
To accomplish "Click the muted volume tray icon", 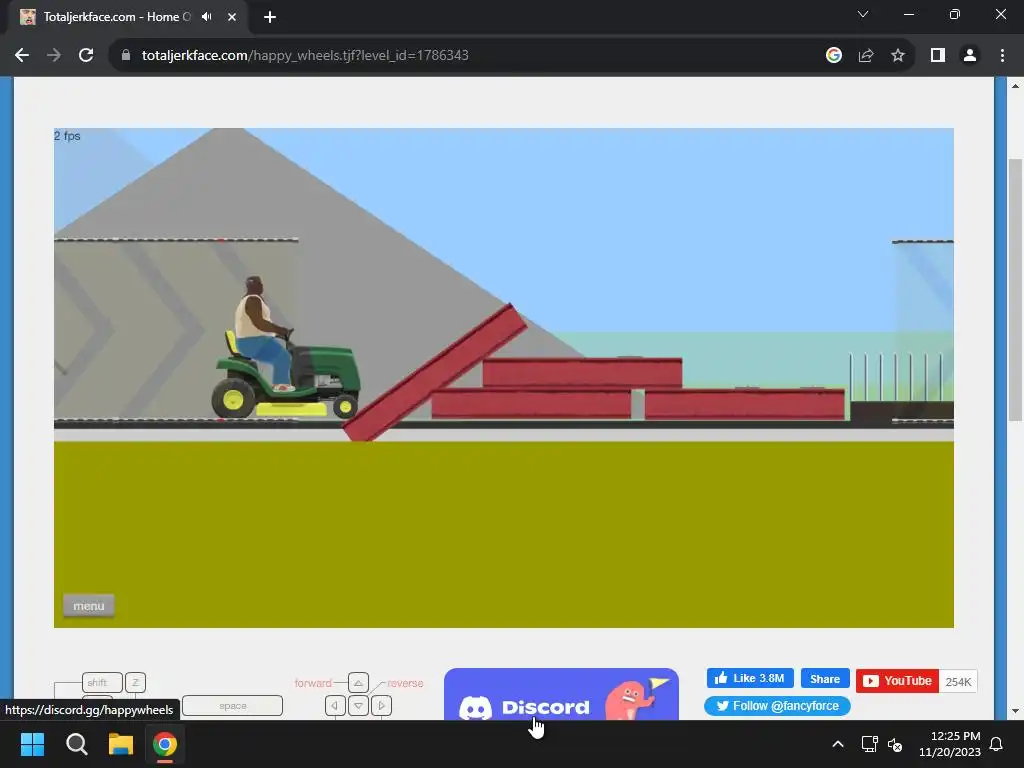I will pos(895,744).
